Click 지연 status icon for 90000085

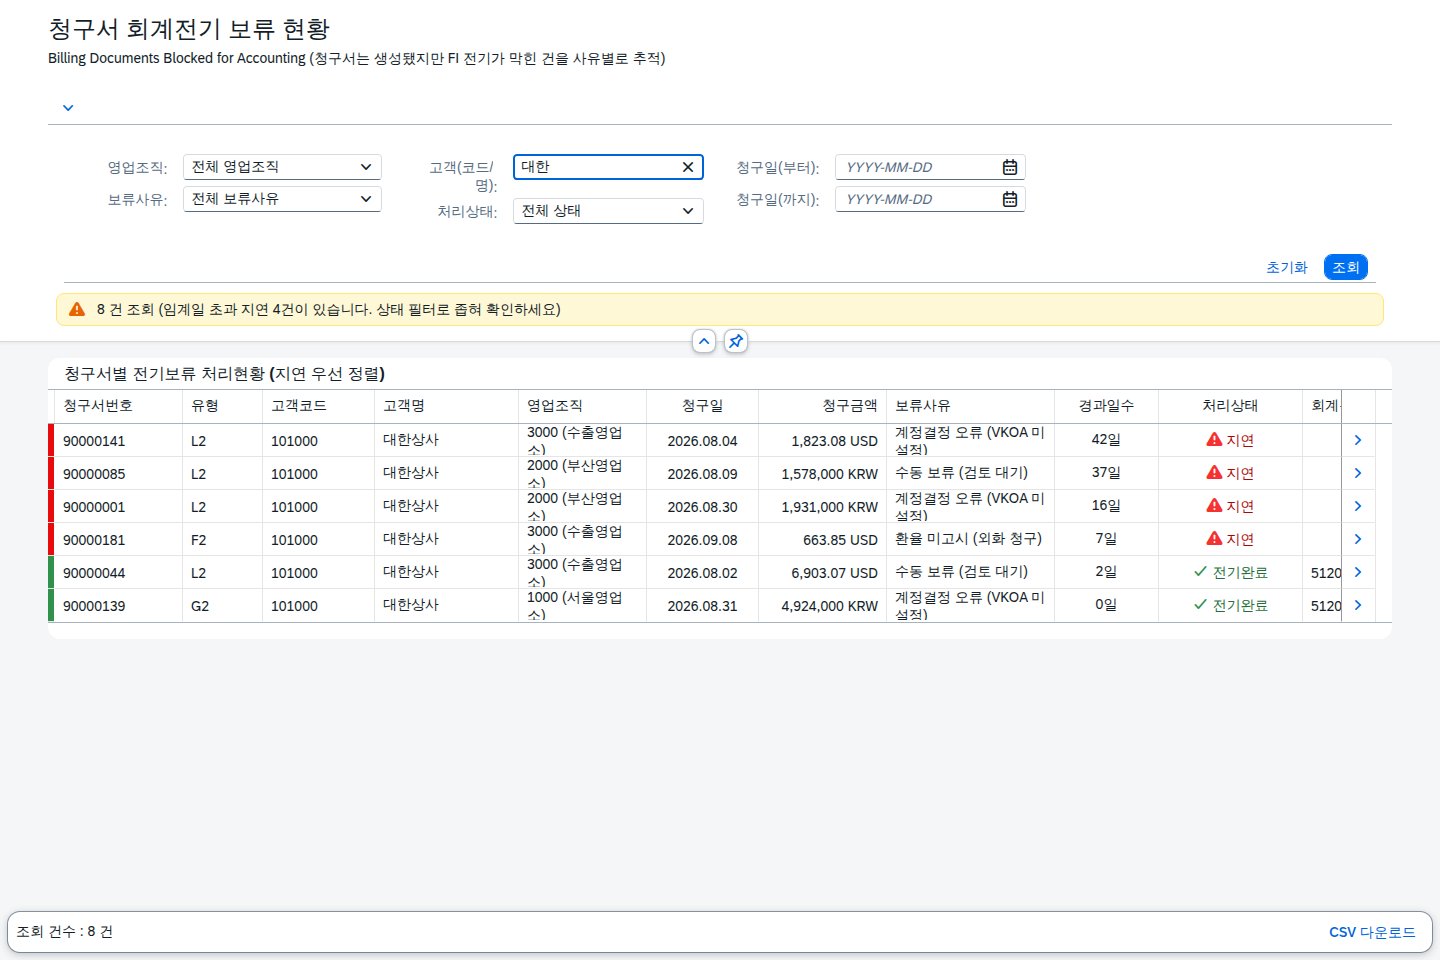(1214, 472)
